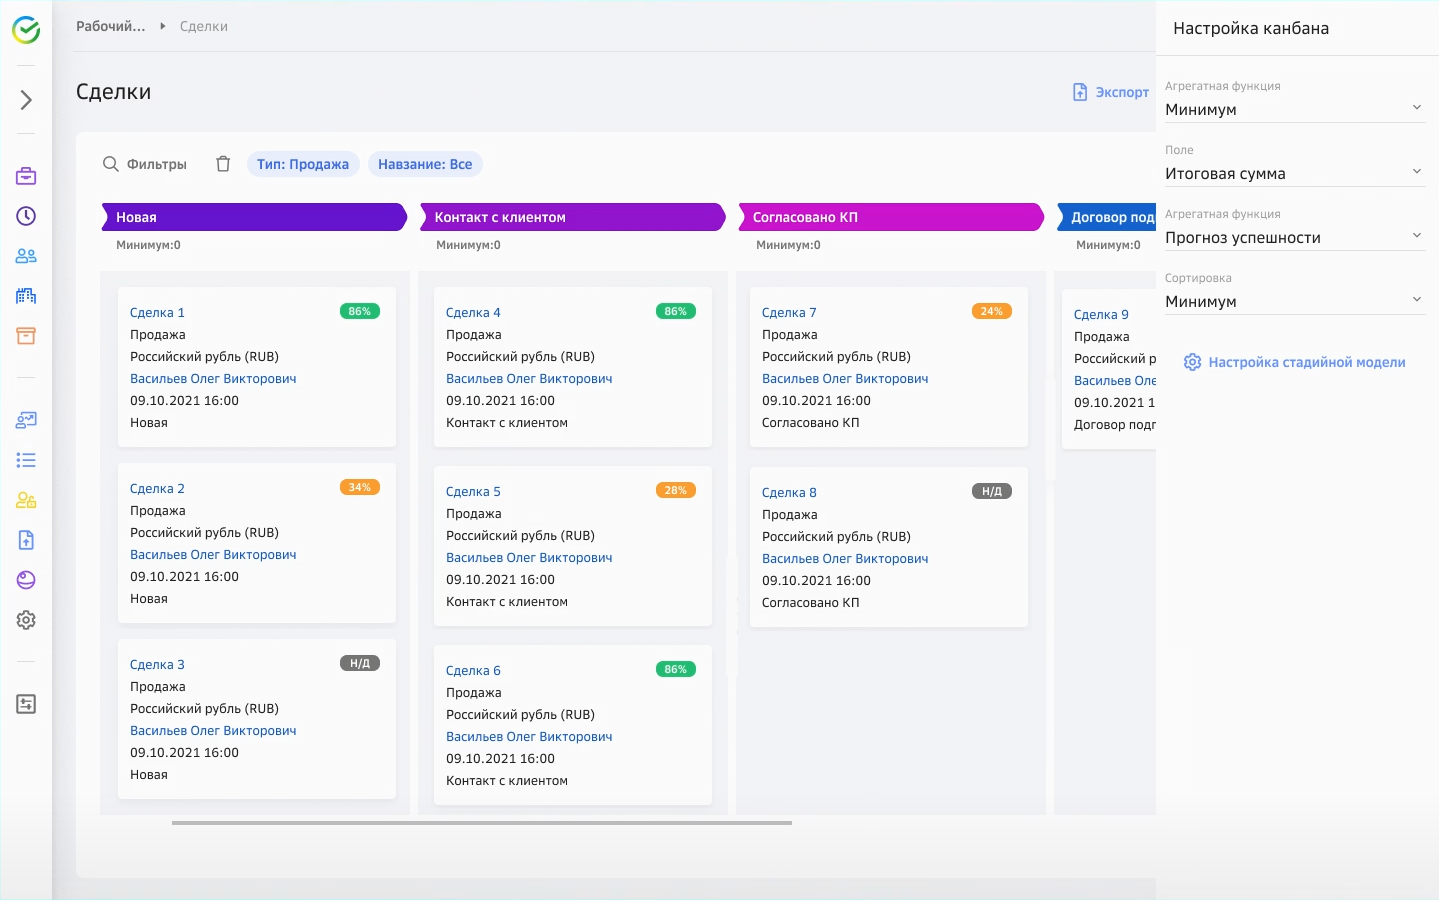Select the clock history icon in the sidebar
Viewport: 1439px width, 900px height.
[25, 215]
